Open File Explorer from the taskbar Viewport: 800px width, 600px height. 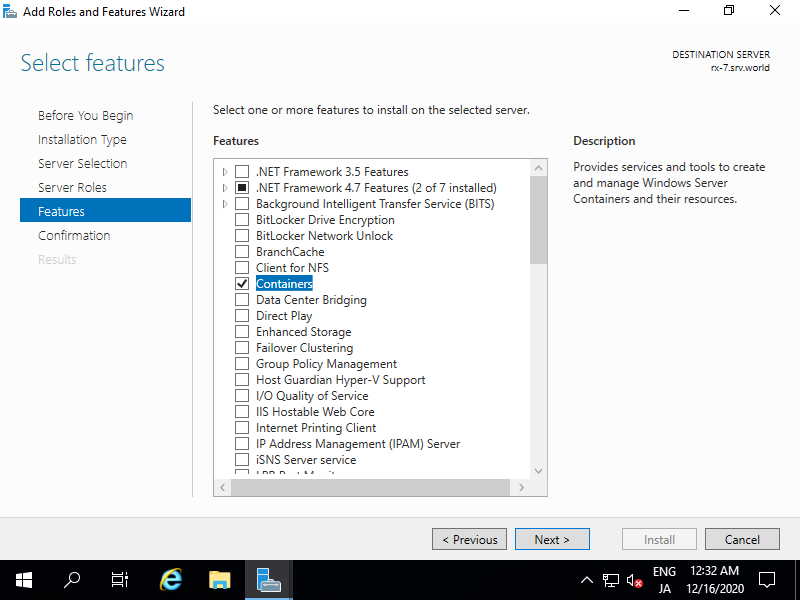219,580
